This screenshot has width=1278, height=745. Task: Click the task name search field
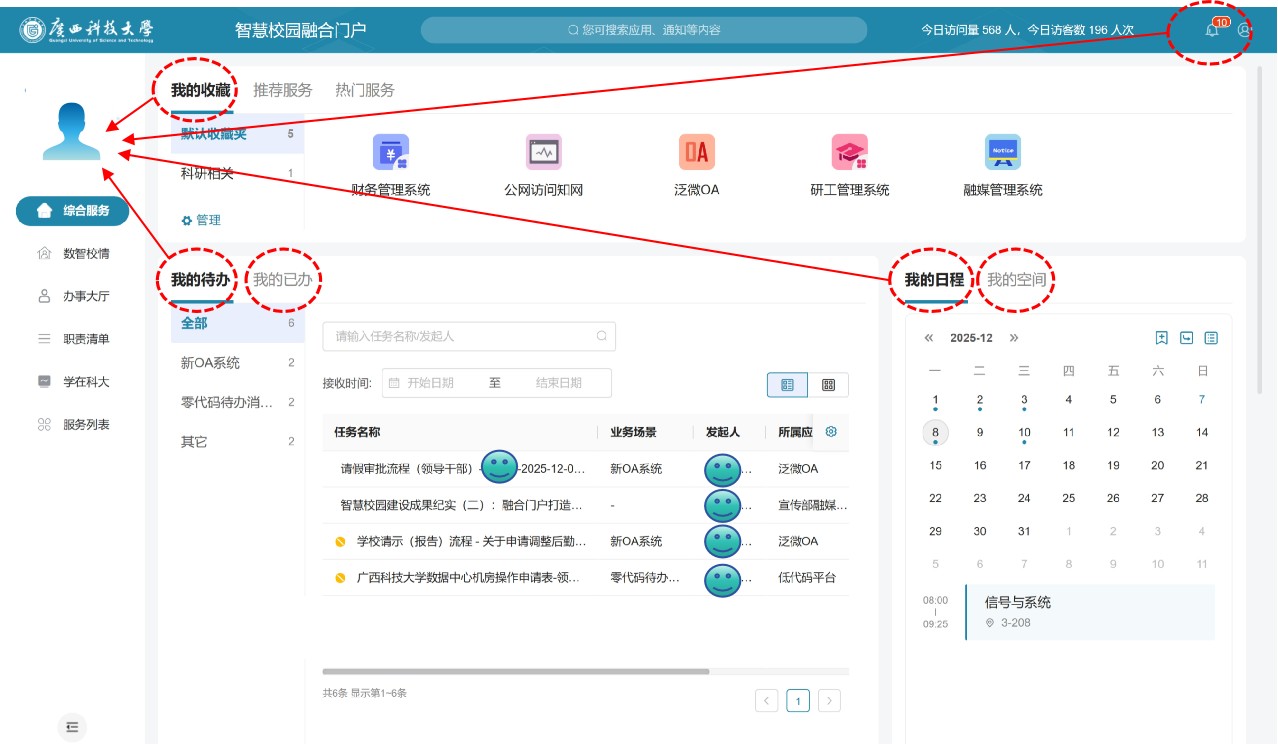coord(460,337)
